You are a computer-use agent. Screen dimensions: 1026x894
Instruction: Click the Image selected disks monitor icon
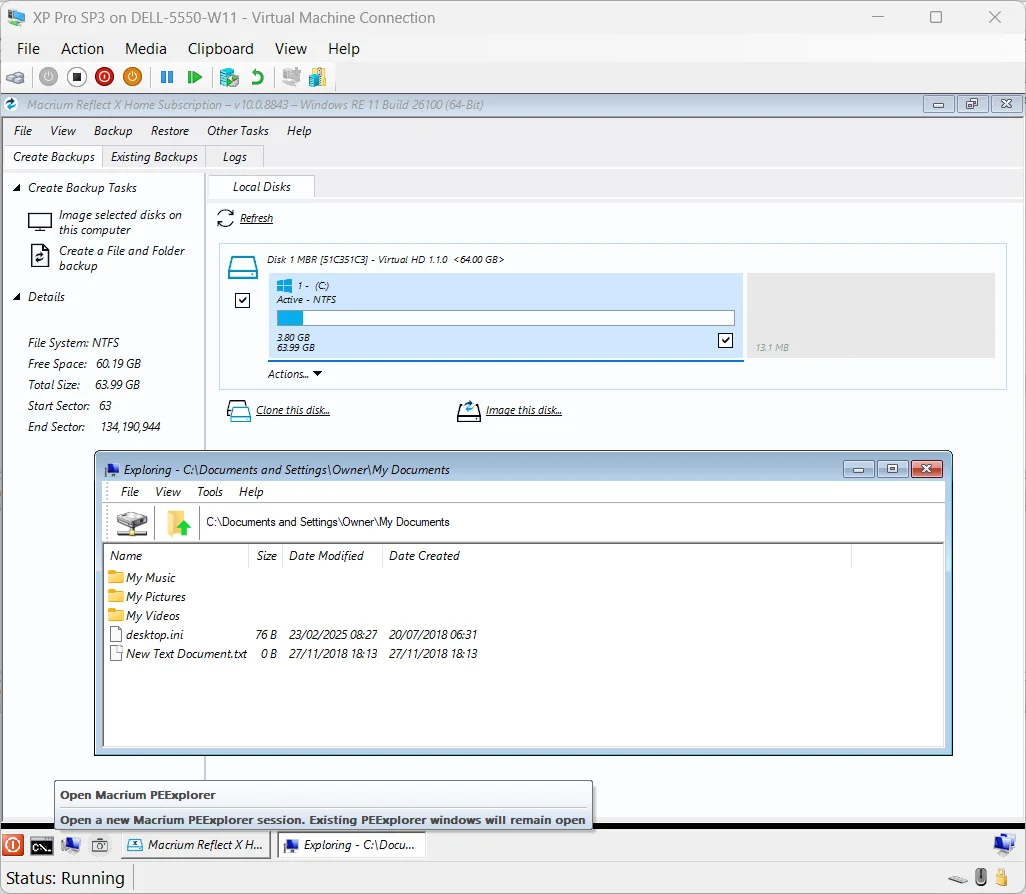point(40,222)
